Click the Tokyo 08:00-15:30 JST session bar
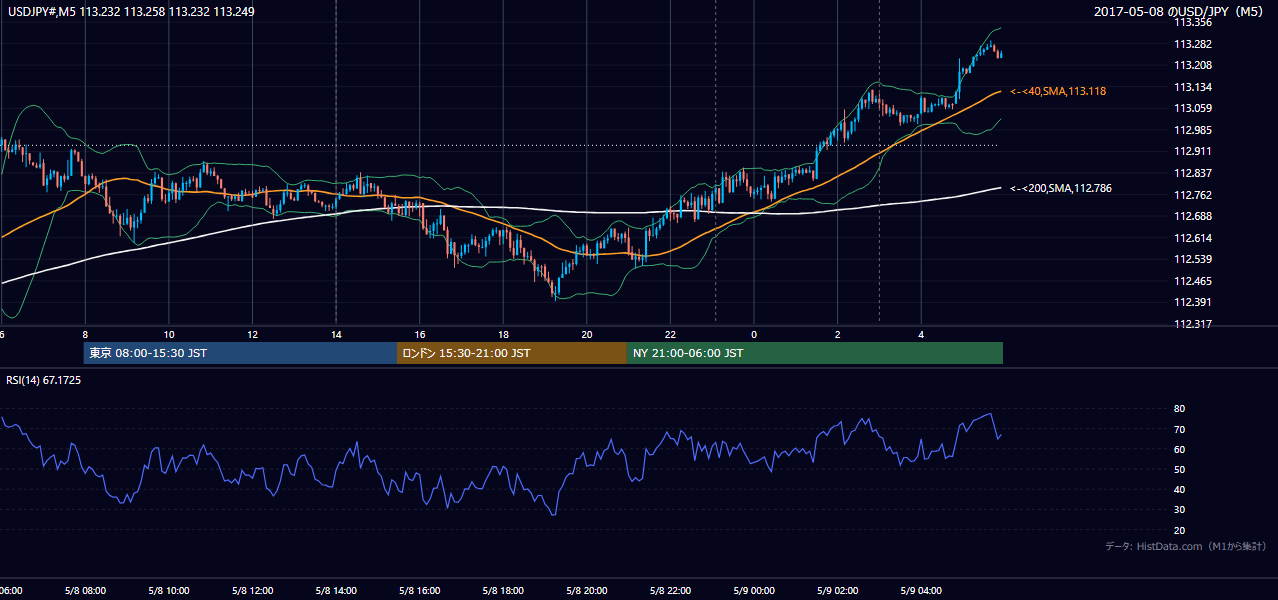Screen dimensions: 1278x600 240,353
